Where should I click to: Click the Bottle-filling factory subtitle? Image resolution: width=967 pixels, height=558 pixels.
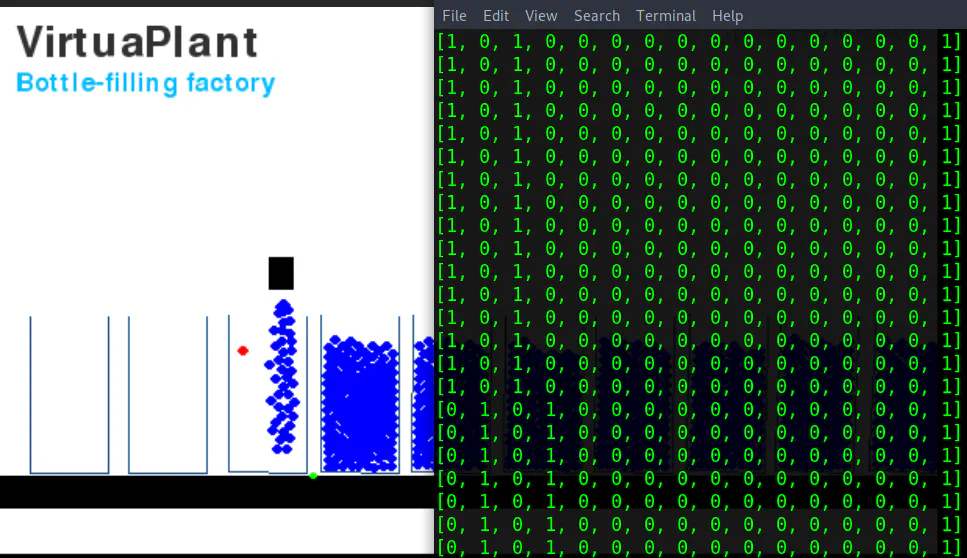[146, 83]
